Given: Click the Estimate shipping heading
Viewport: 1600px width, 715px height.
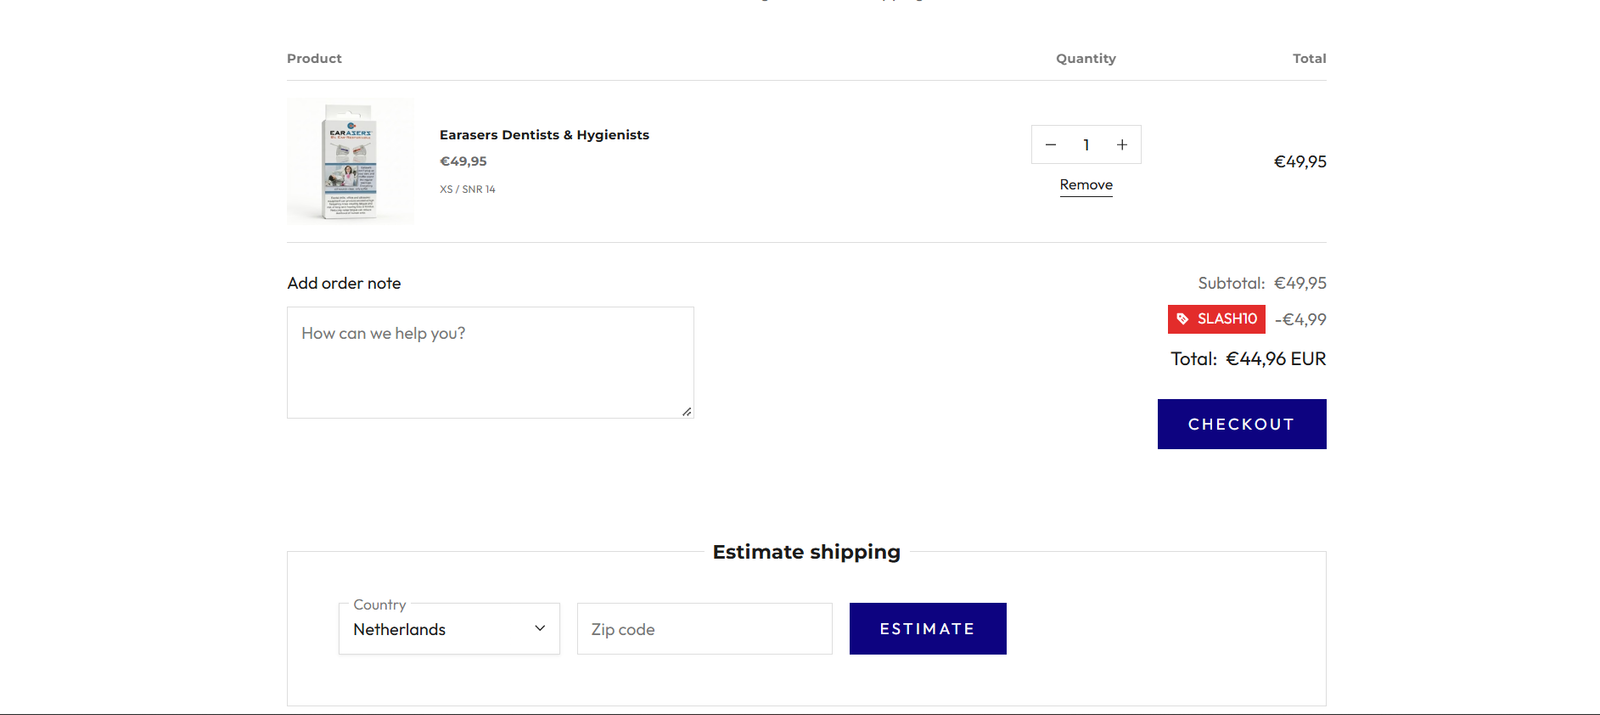Looking at the screenshot, I should tap(806, 552).
